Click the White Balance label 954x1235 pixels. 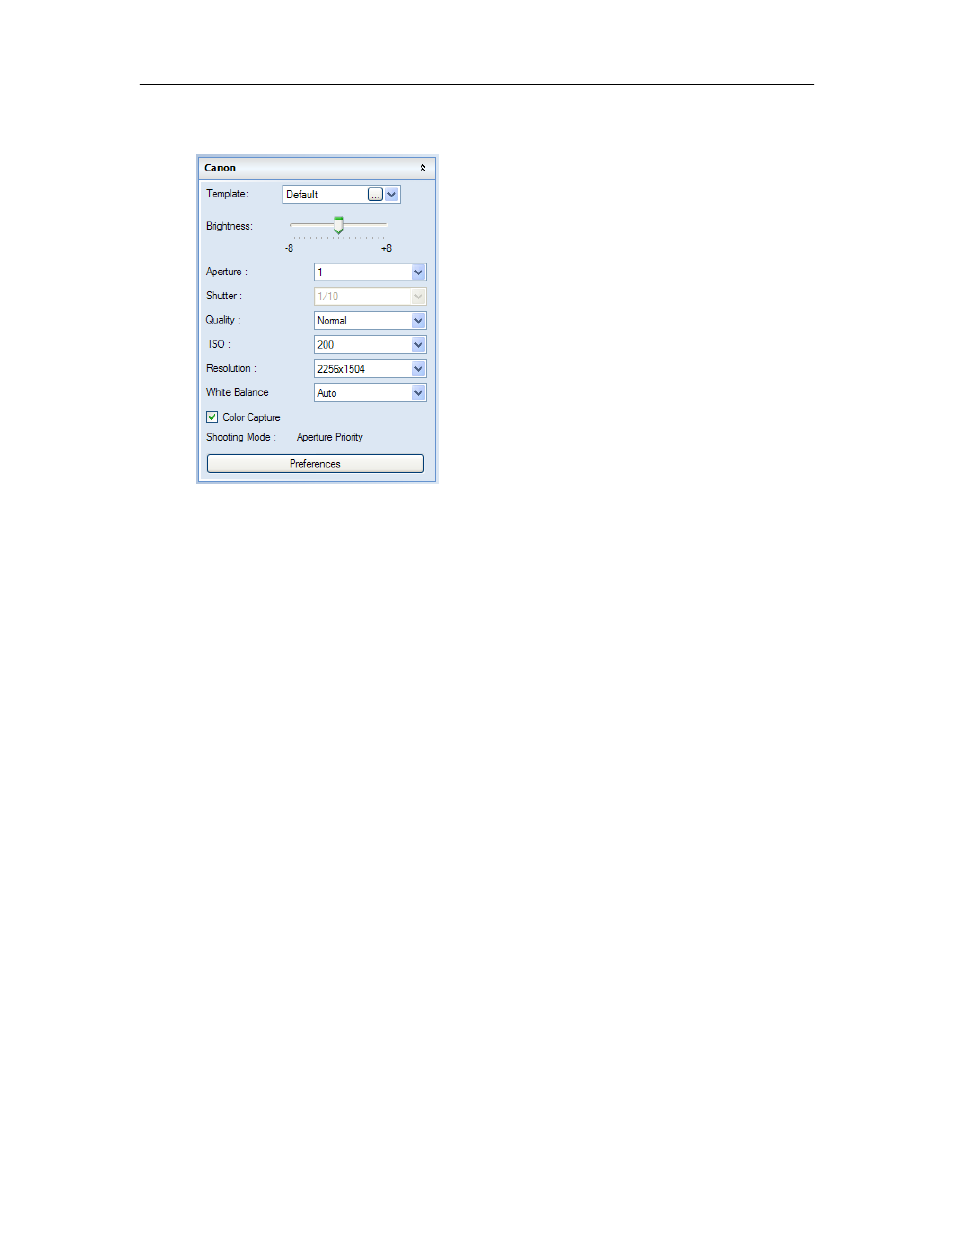pyautogui.click(x=237, y=392)
